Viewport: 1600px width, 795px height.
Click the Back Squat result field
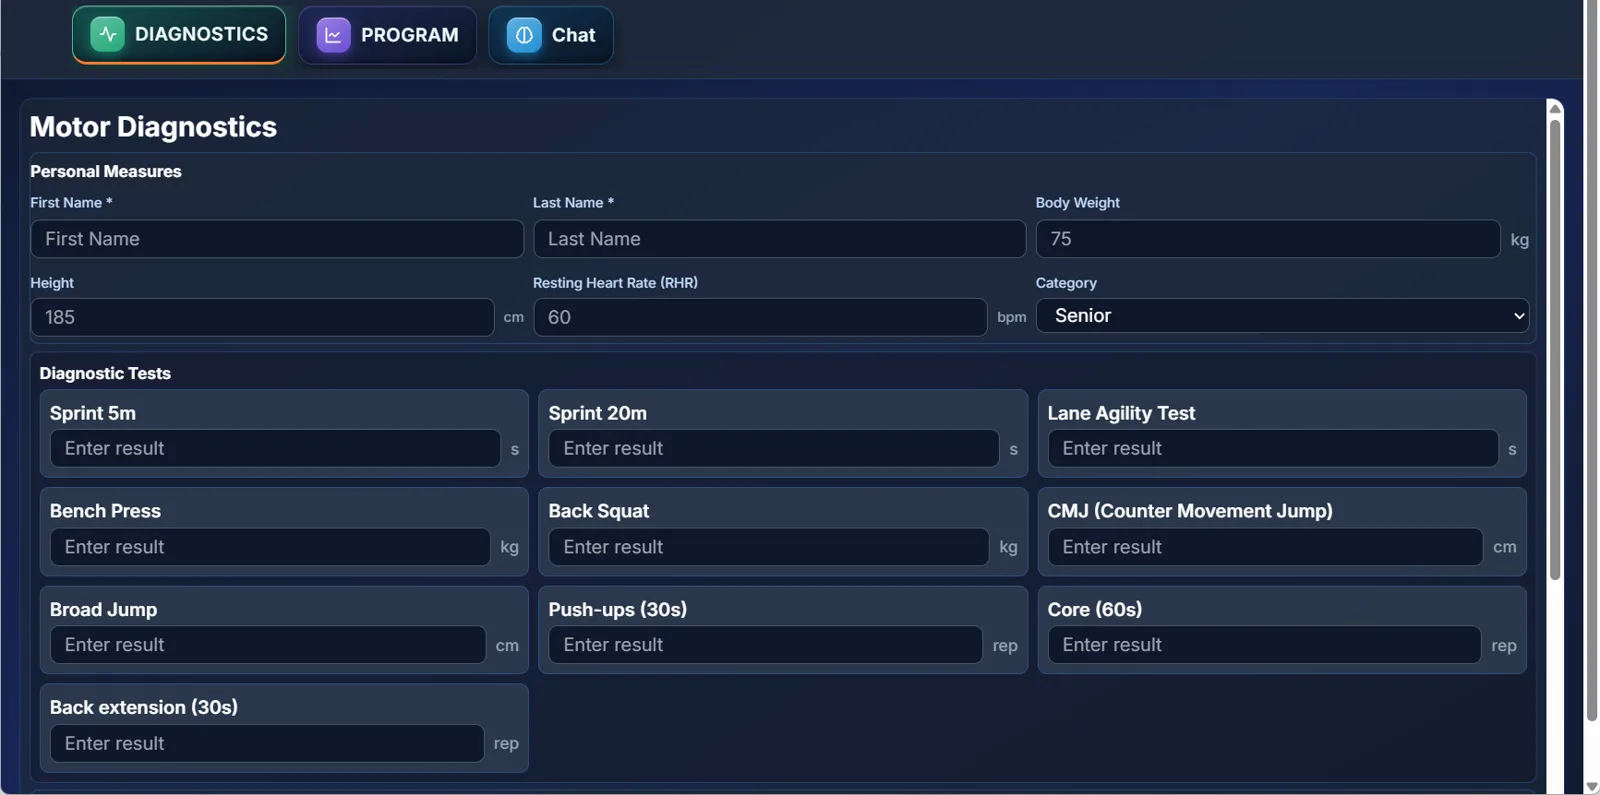pyautogui.click(x=768, y=547)
